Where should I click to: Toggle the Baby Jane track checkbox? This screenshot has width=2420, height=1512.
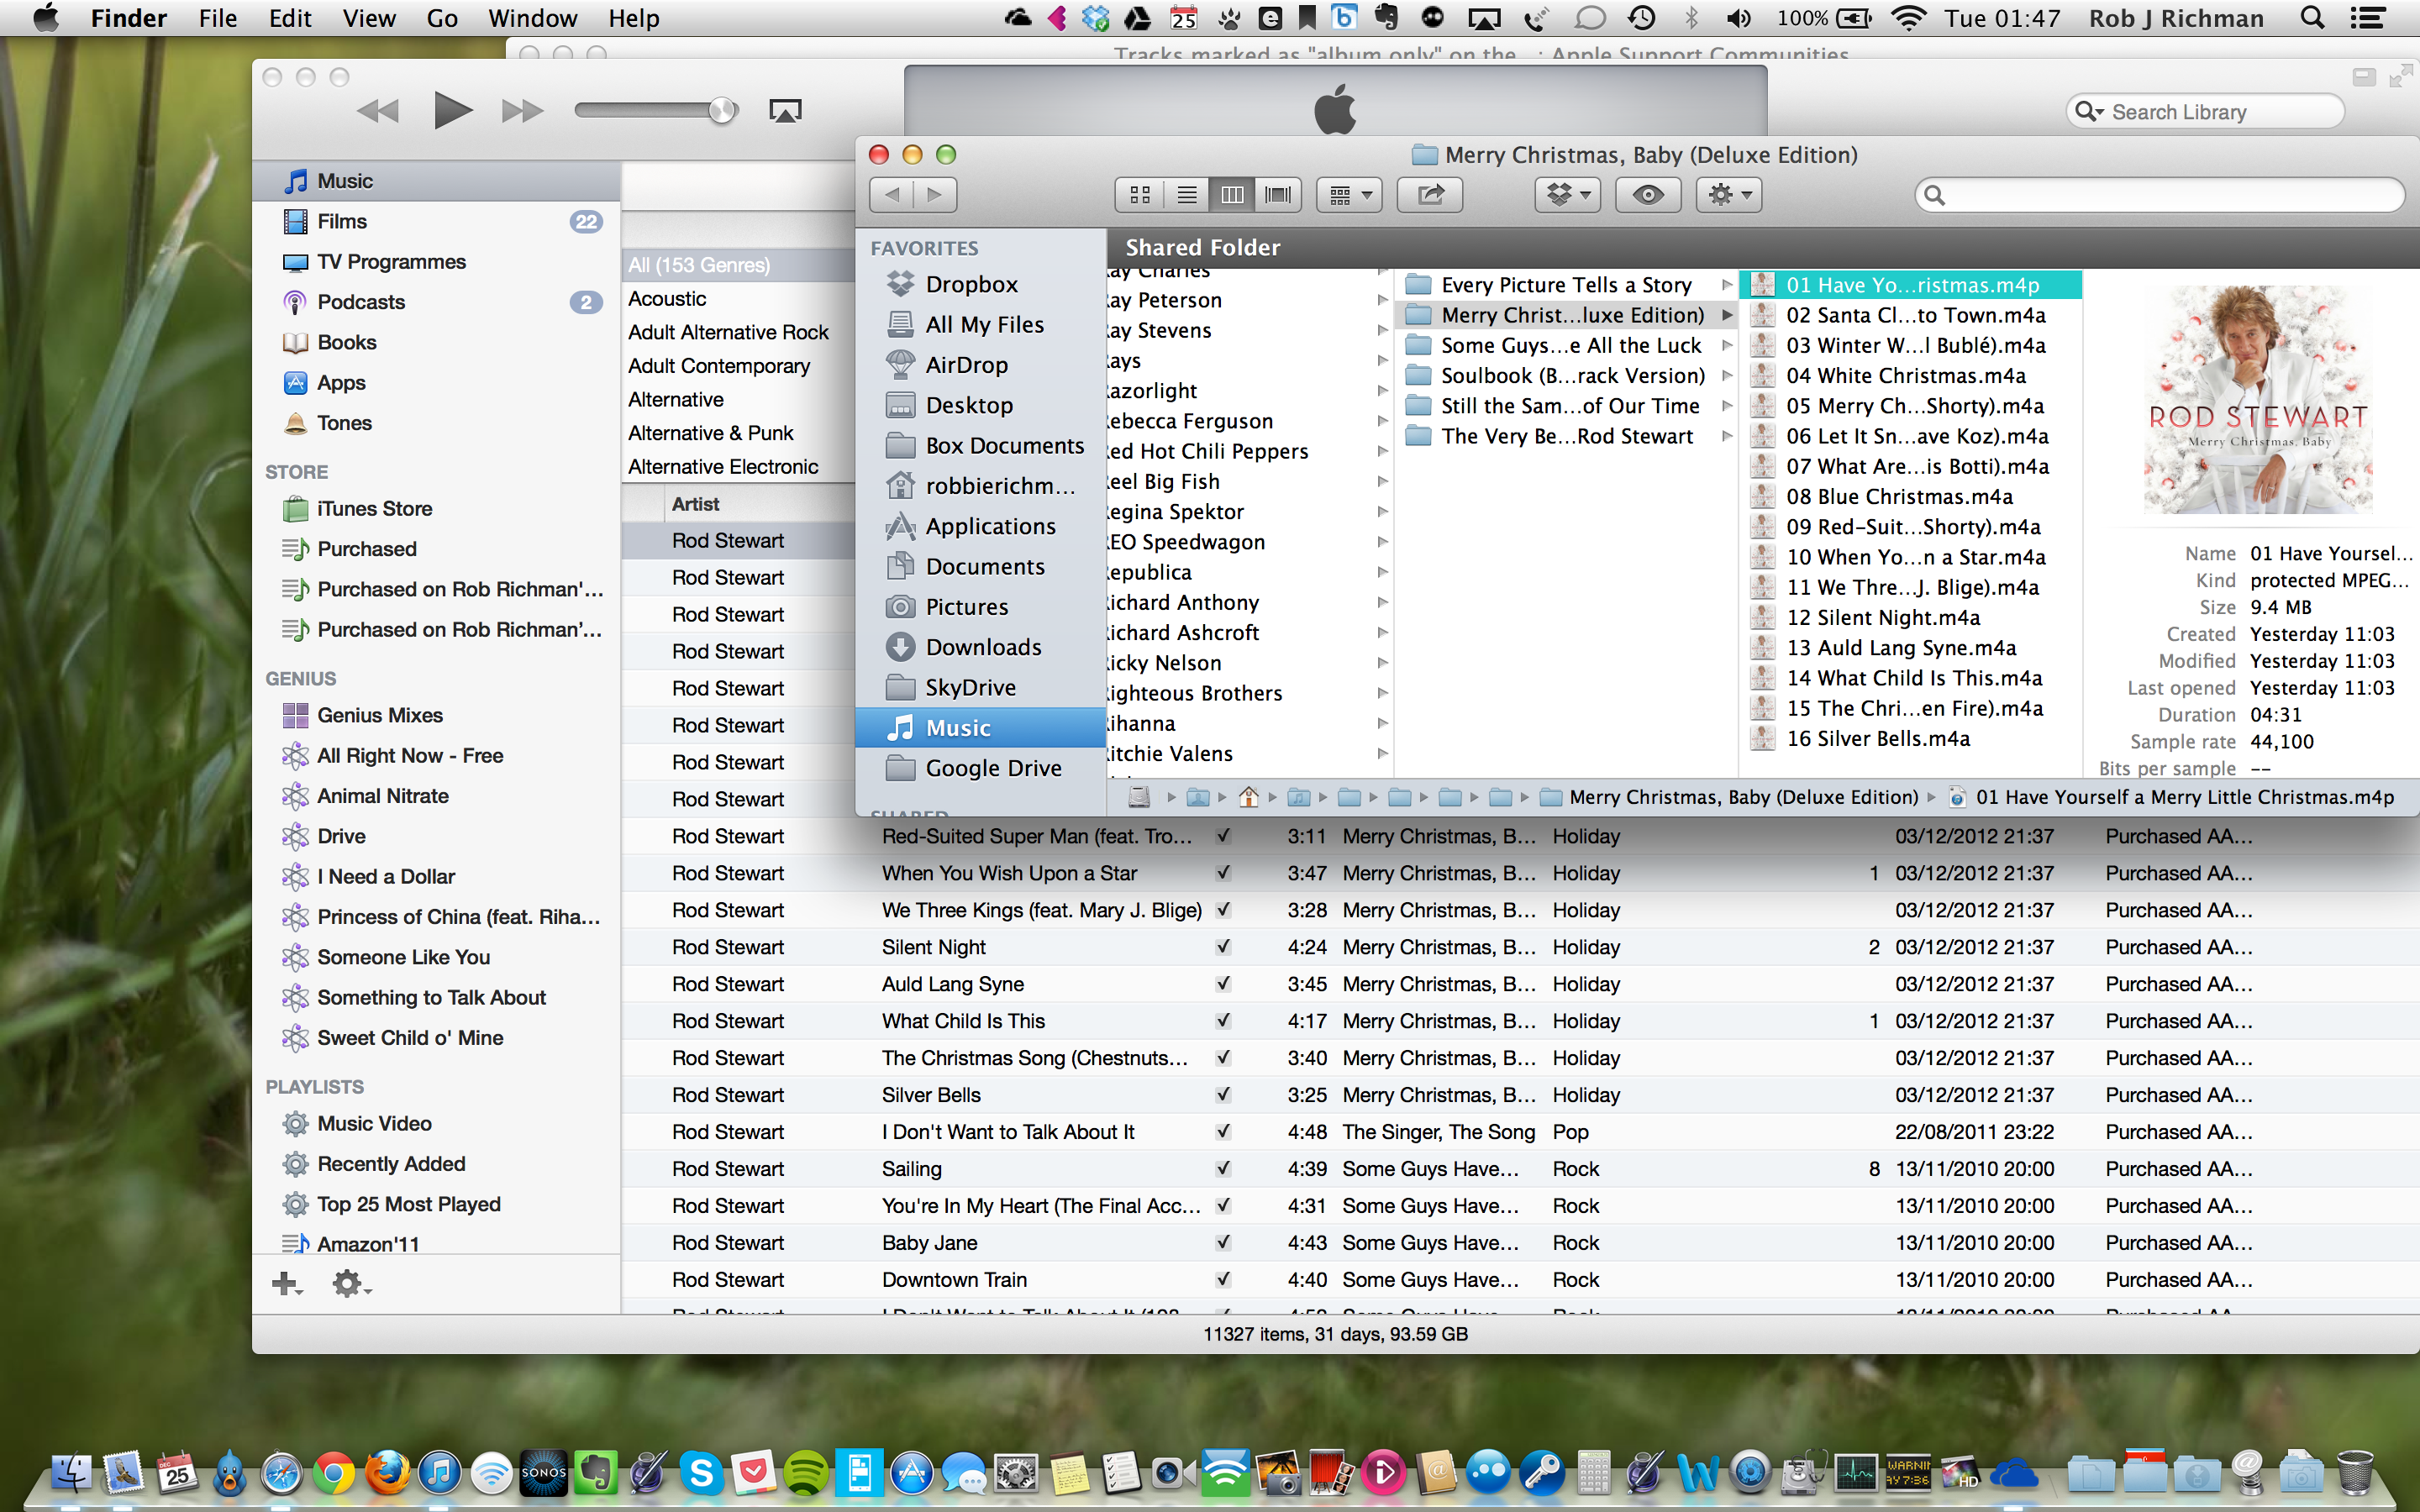tap(1223, 1242)
